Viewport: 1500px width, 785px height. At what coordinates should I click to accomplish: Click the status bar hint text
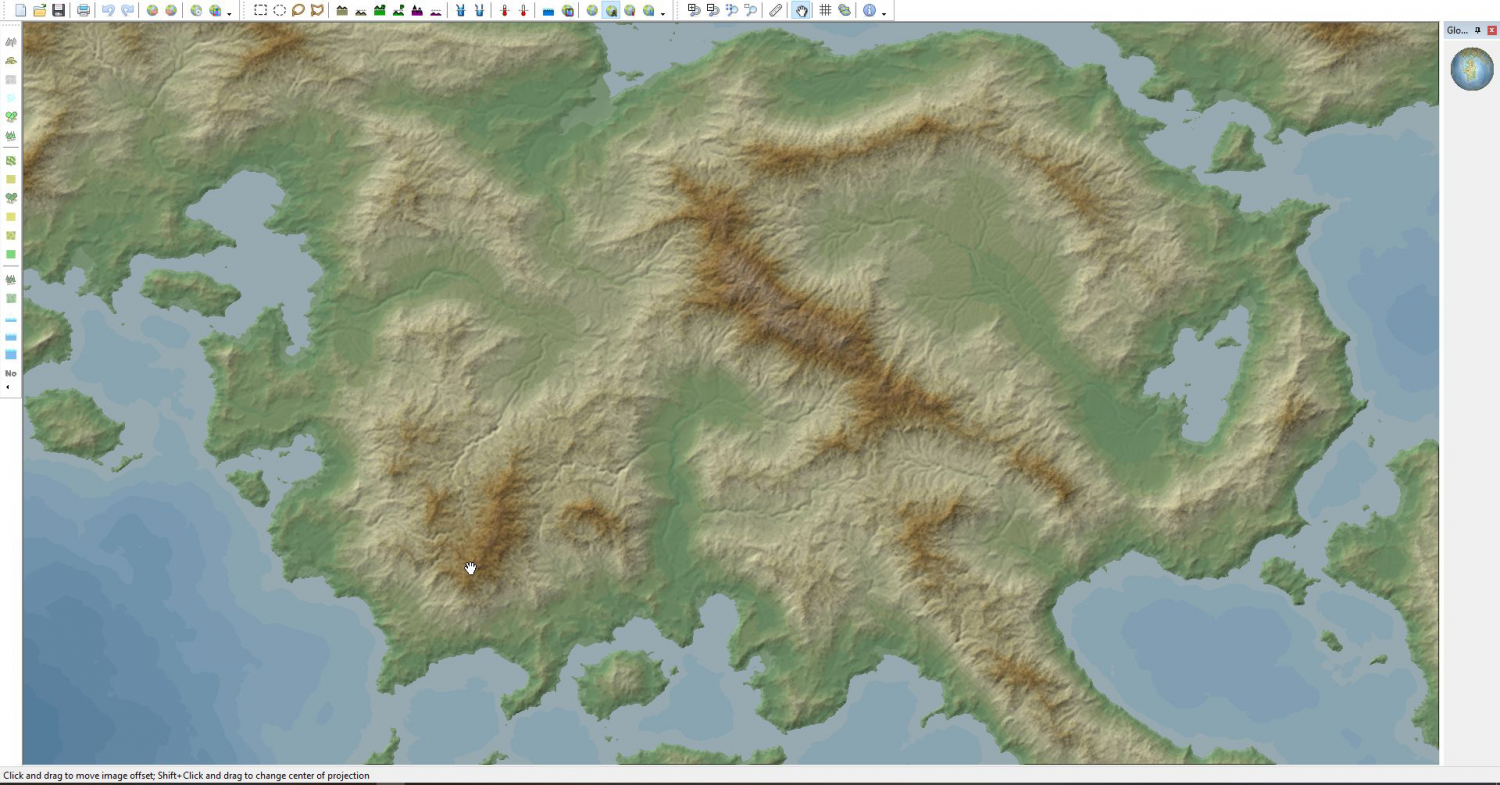186,776
